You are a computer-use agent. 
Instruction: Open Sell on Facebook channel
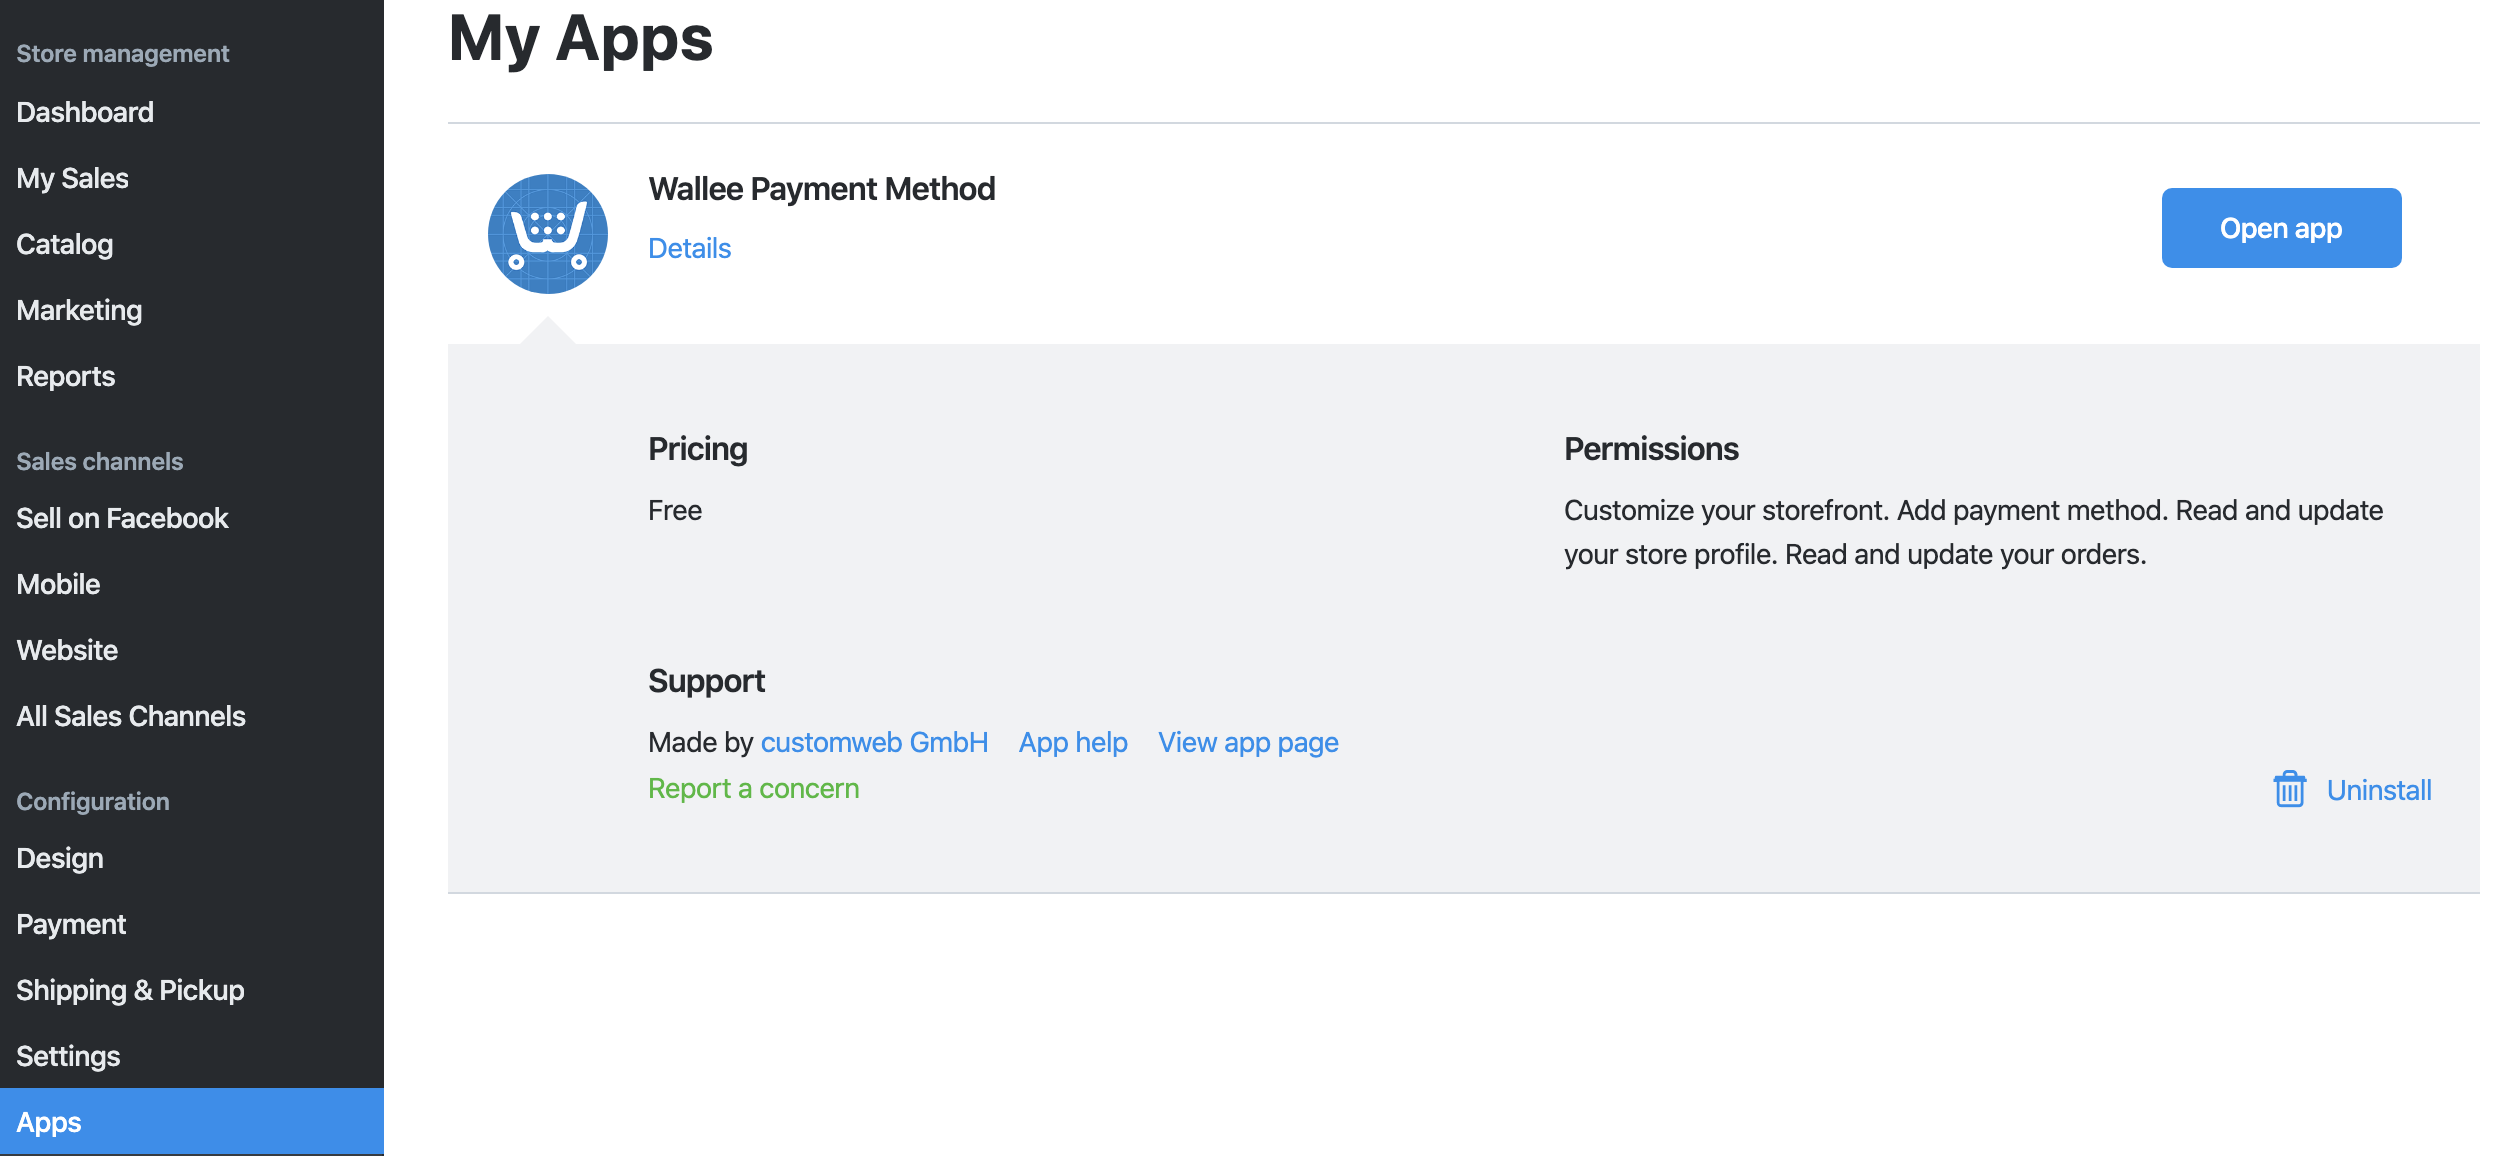click(122, 518)
